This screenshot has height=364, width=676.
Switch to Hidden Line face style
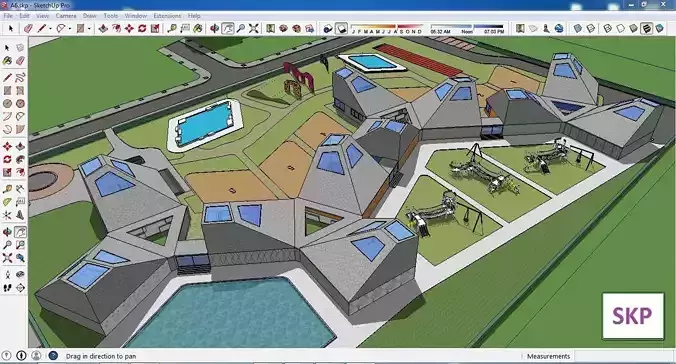point(620,28)
